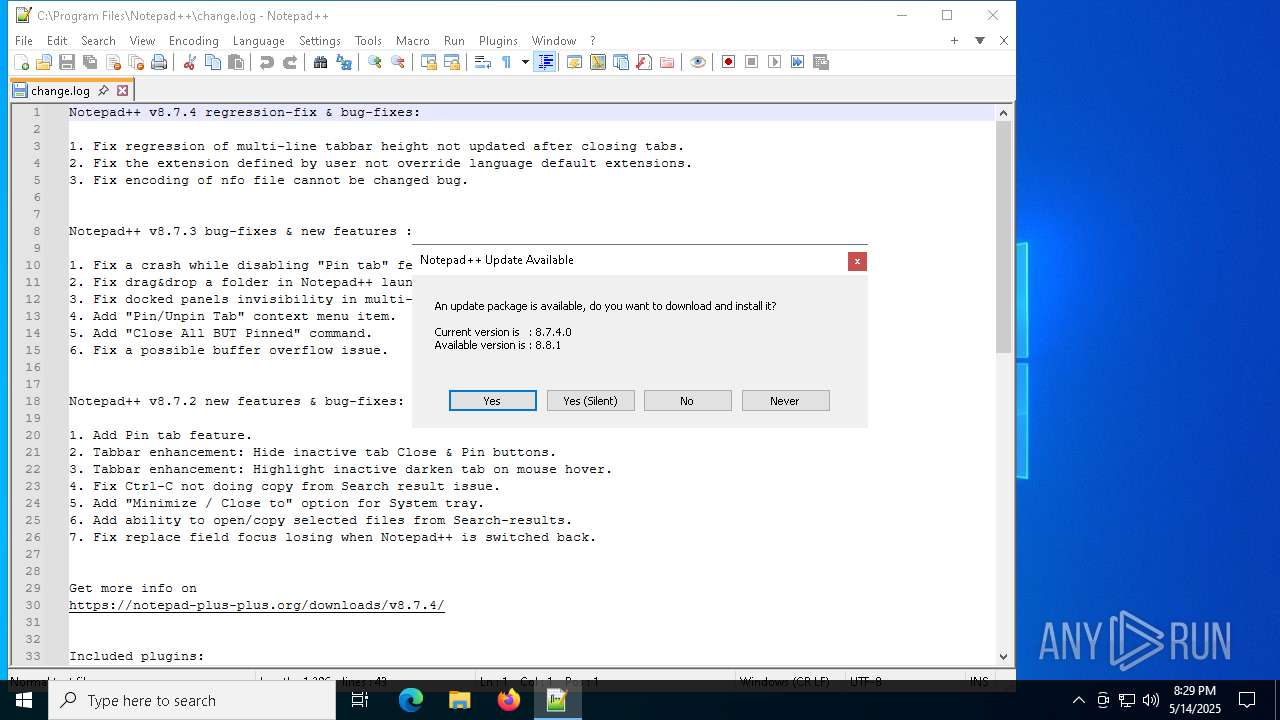
Task: Click the Cut scissors icon
Action: (189, 62)
